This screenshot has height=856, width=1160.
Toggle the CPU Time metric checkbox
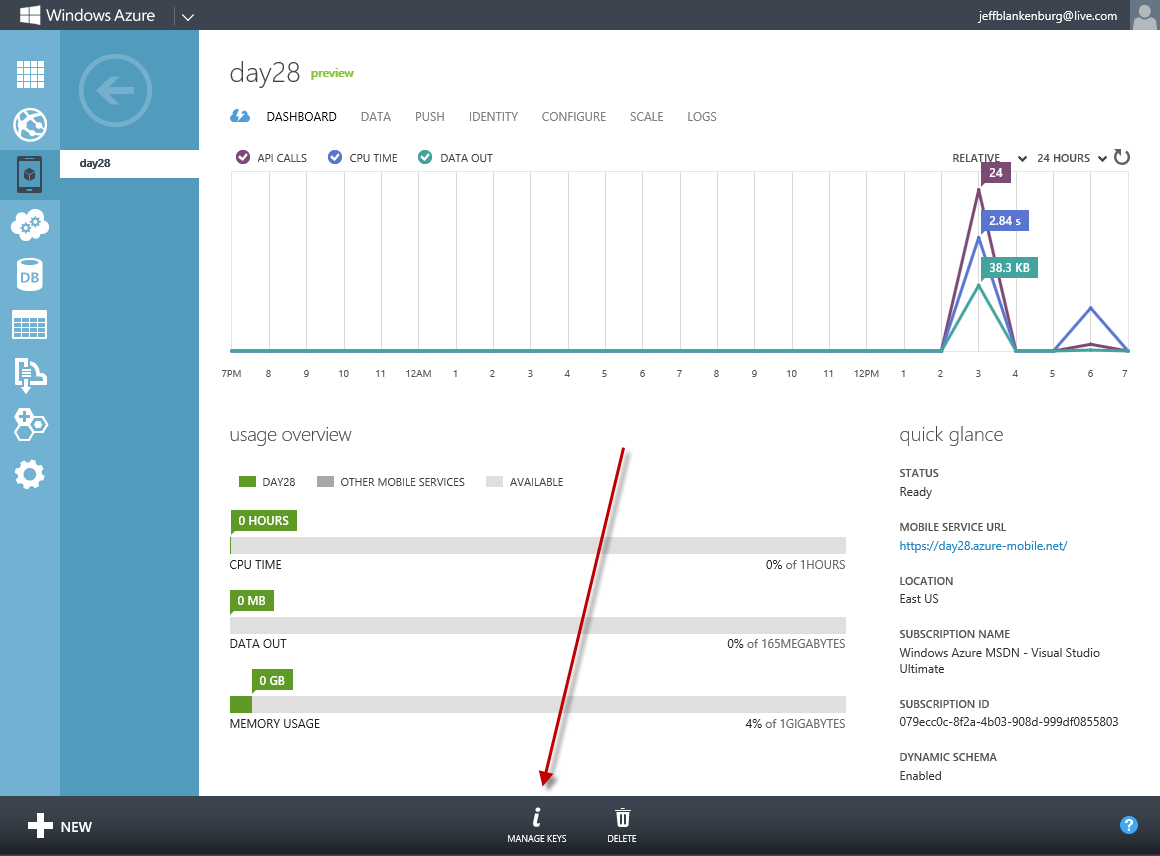[x=335, y=158]
